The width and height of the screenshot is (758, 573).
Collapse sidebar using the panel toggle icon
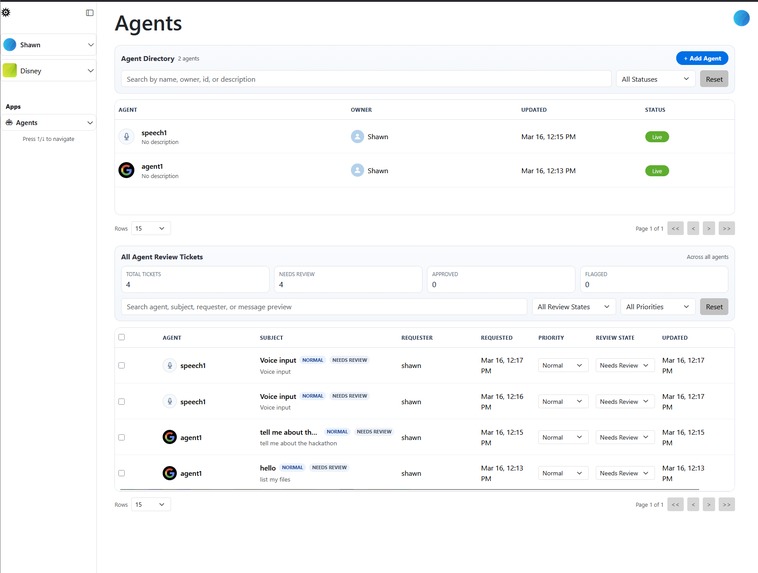click(x=90, y=13)
